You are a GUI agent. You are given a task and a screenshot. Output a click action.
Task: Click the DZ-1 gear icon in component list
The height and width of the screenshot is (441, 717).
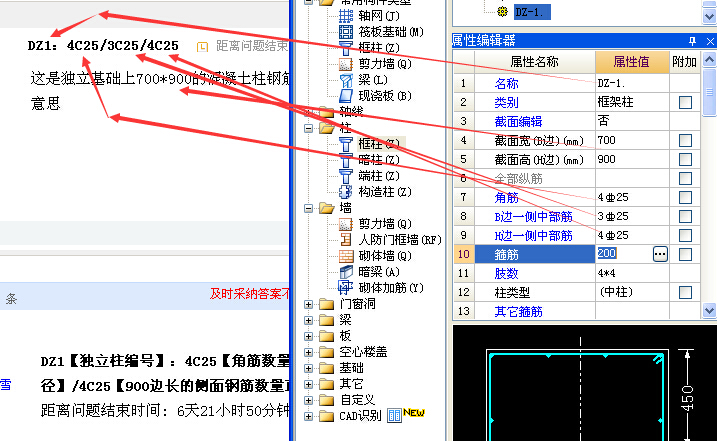pos(503,12)
